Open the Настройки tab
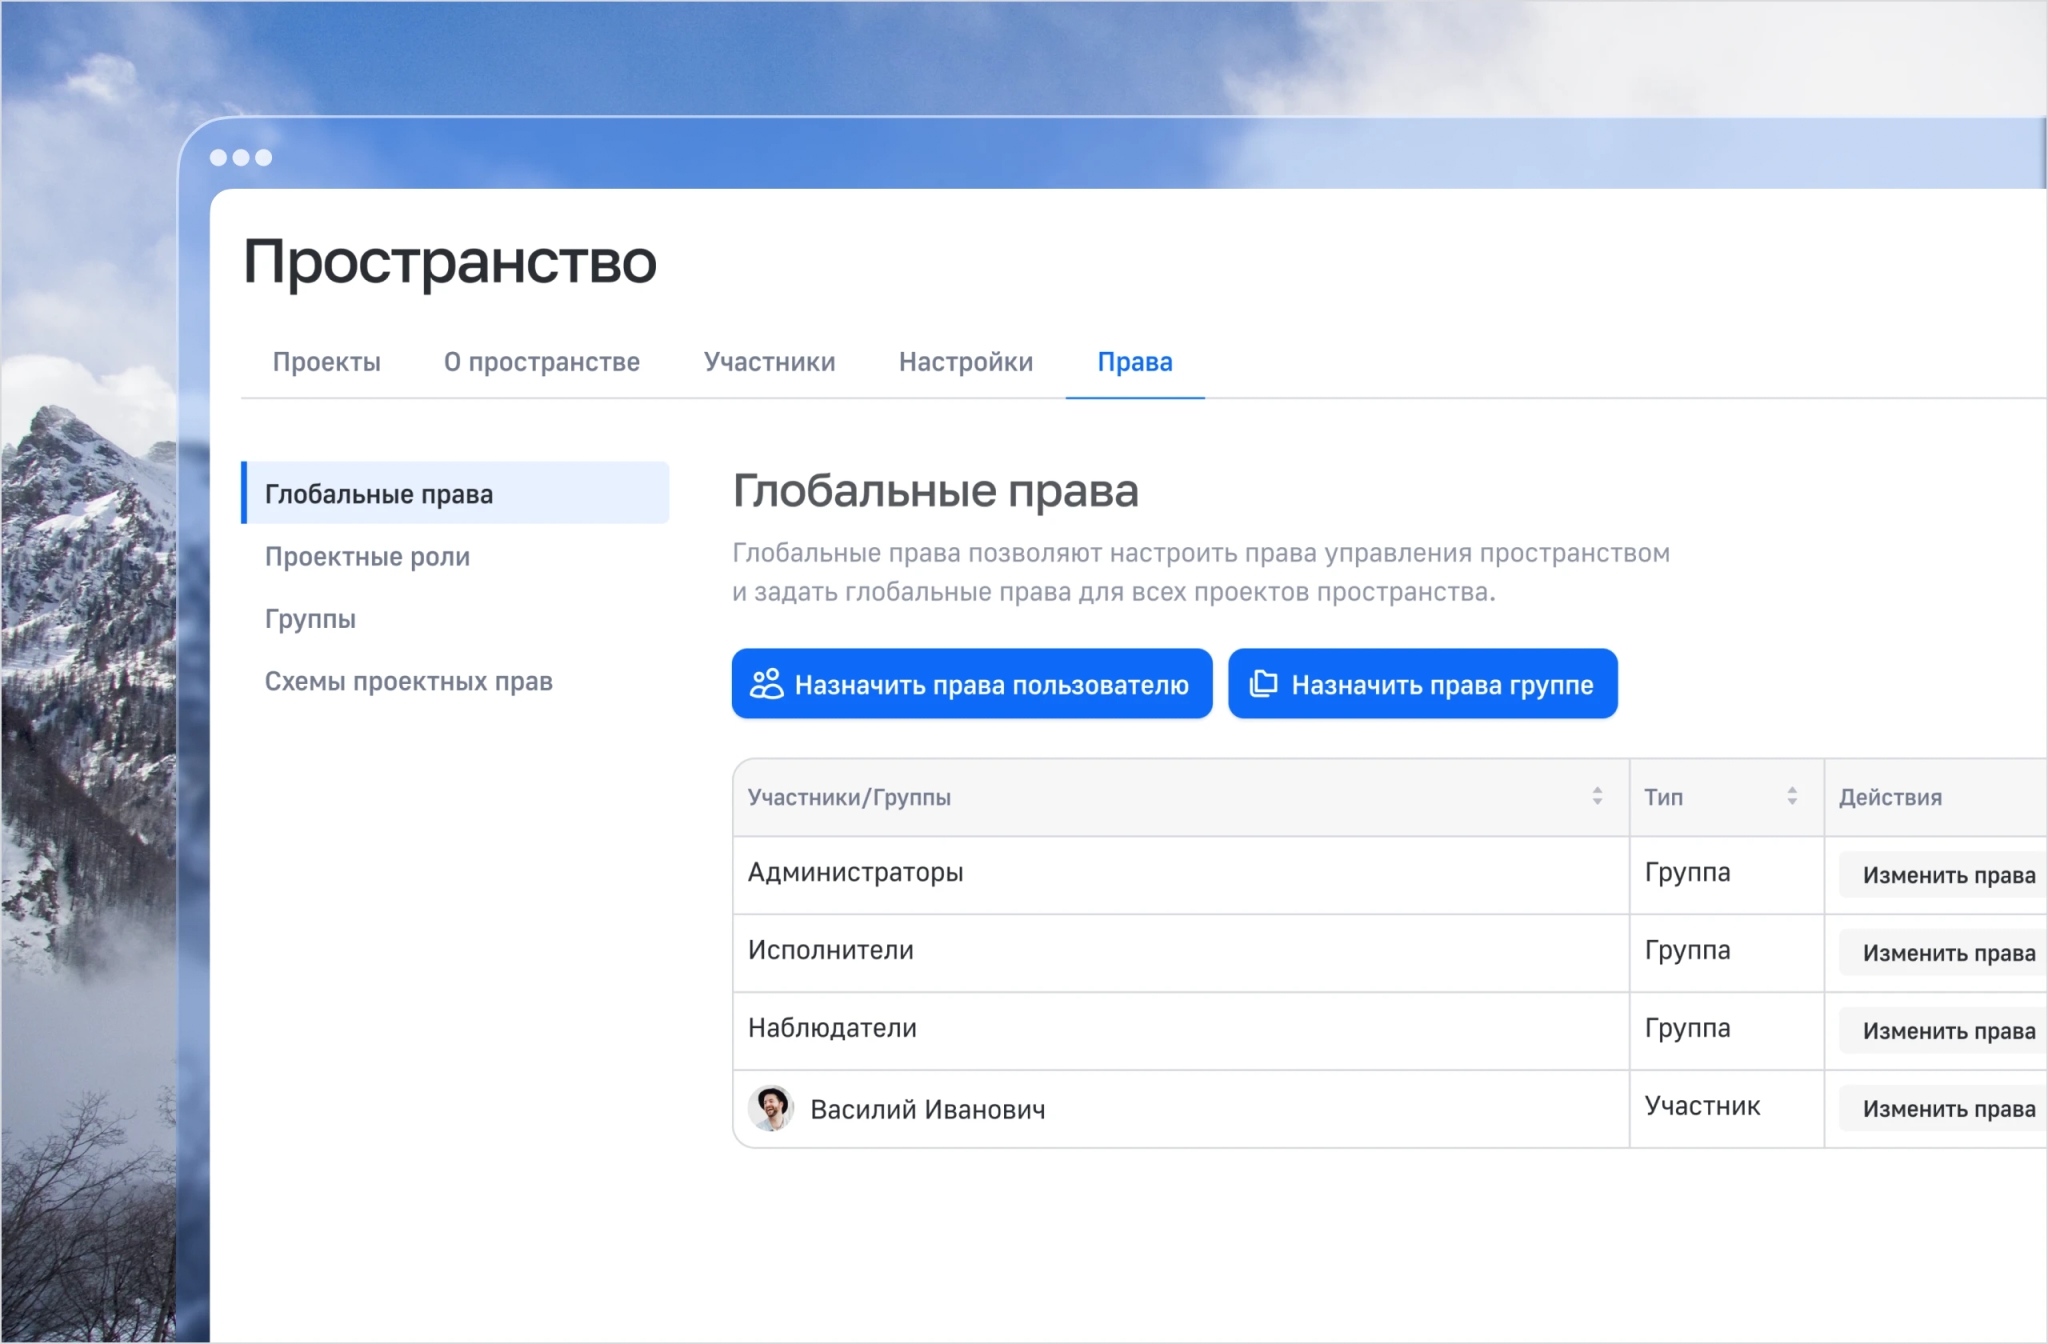 coord(965,362)
